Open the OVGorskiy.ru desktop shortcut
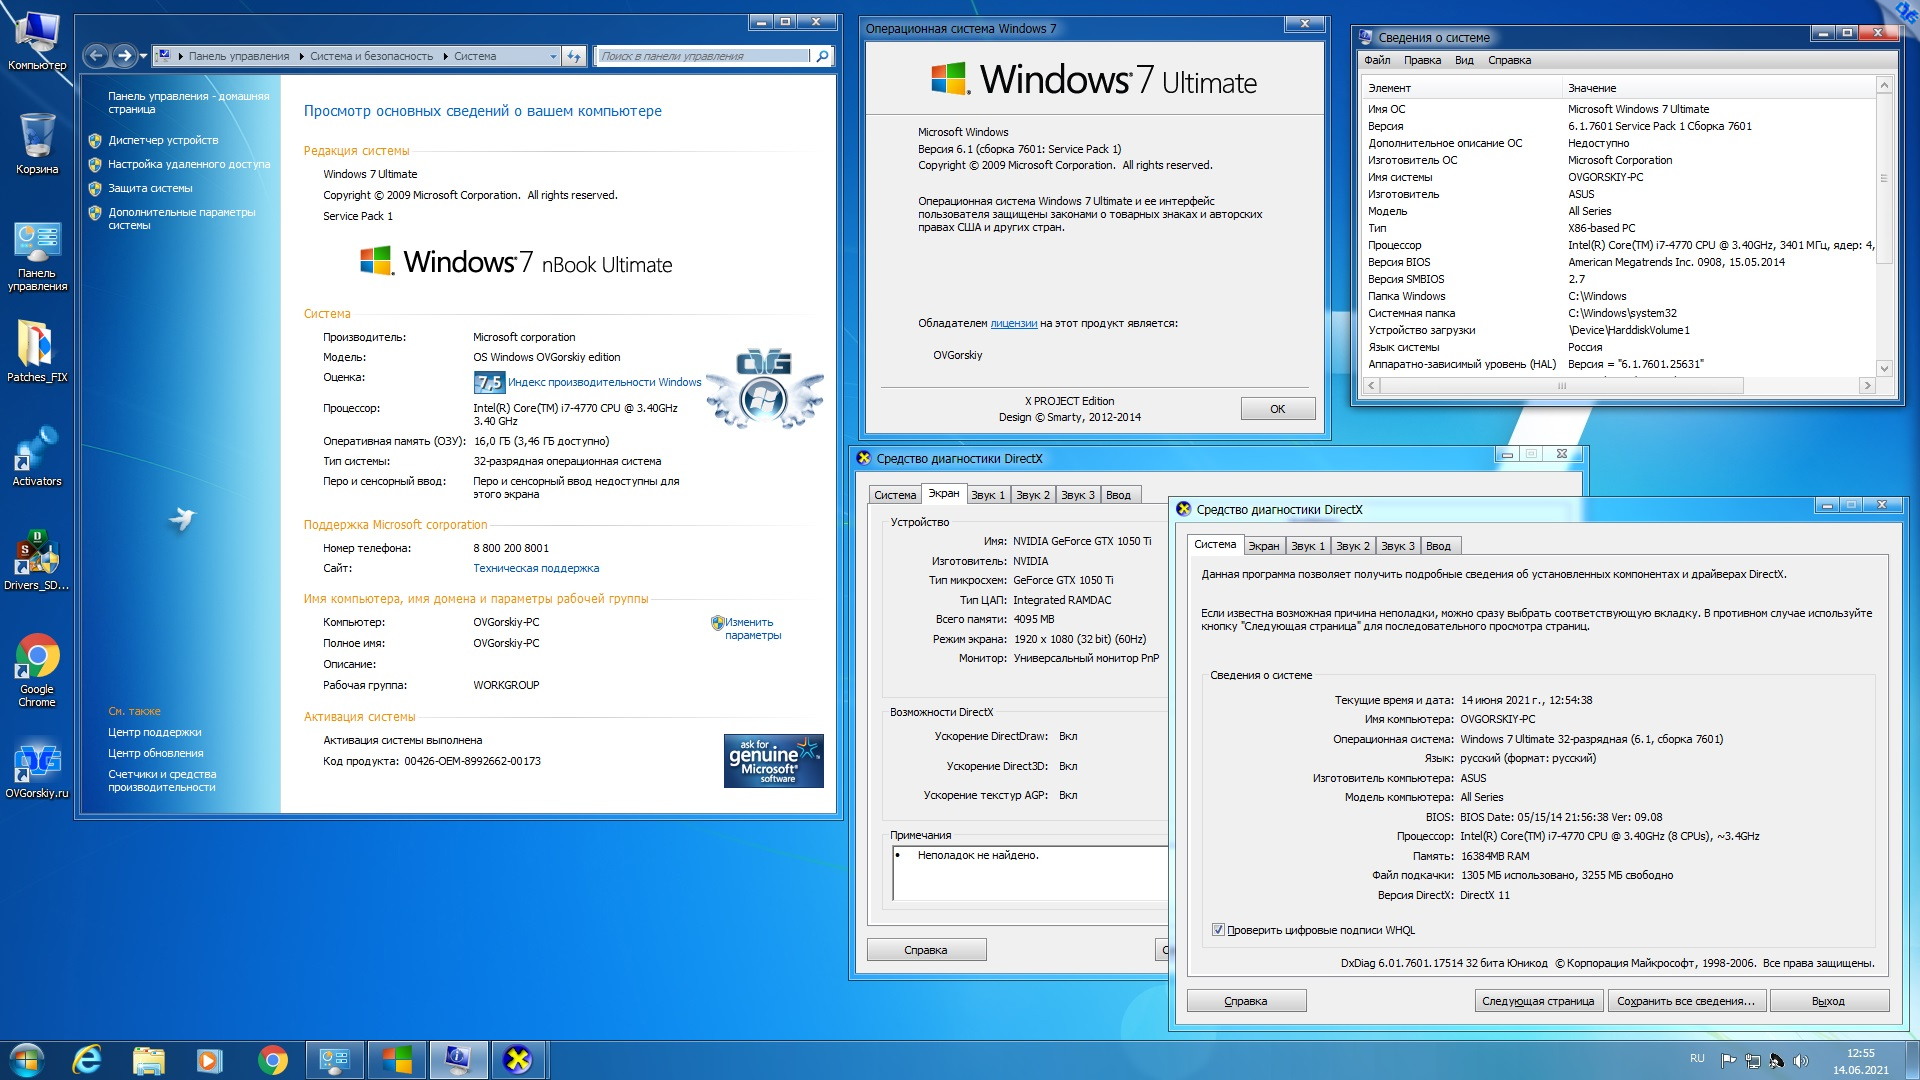Image resolution: width=1920 pixels, height=1080 pixels. 37,762
